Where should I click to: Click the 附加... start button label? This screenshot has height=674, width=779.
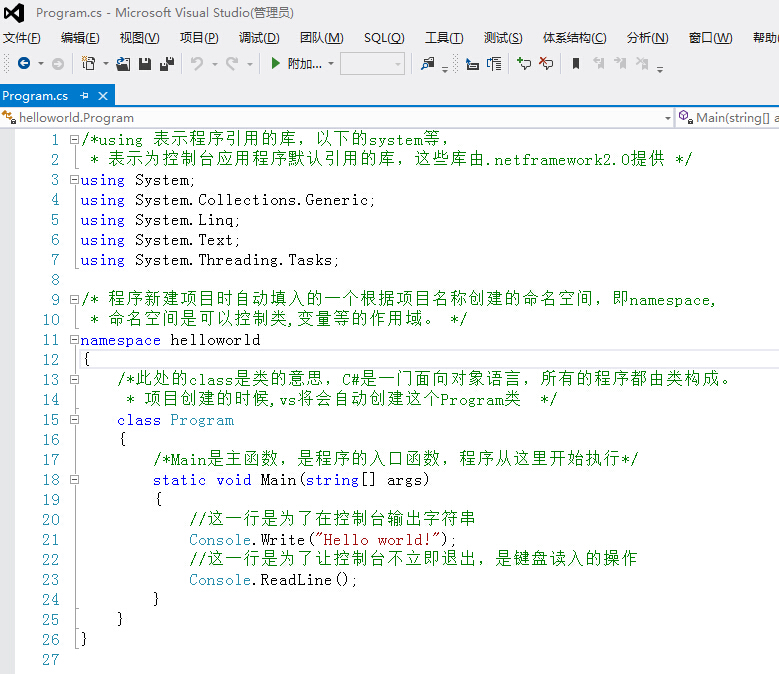(x=305, y=64)
